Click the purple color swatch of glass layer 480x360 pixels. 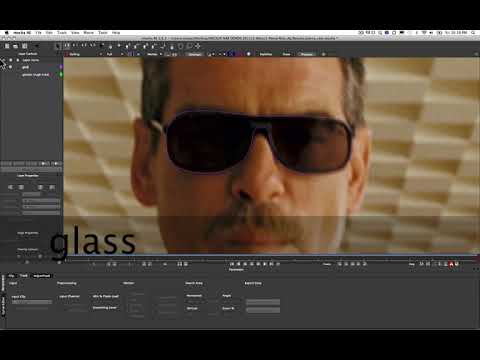(61, 67)
